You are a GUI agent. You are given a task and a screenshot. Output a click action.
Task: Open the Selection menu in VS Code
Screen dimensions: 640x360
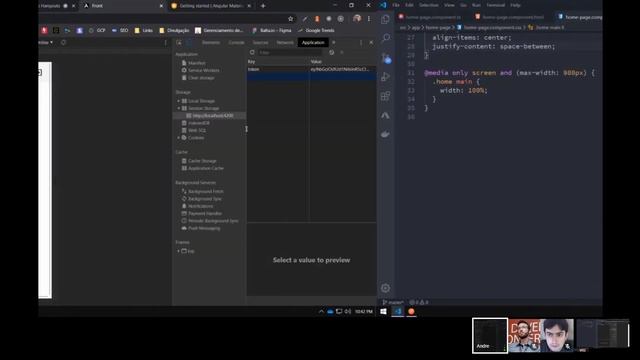point(429,5)
